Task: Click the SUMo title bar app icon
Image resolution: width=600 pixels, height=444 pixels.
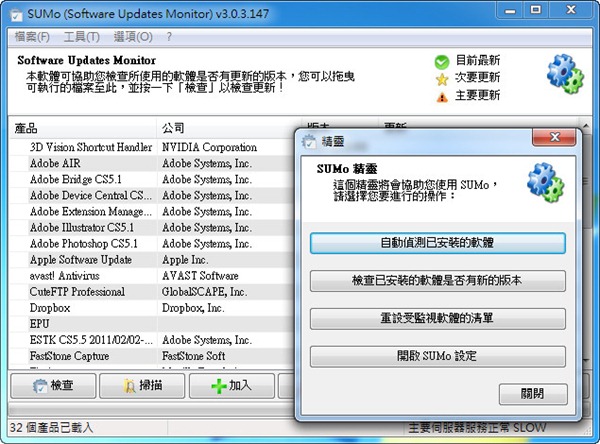Action: coord(16,14)
